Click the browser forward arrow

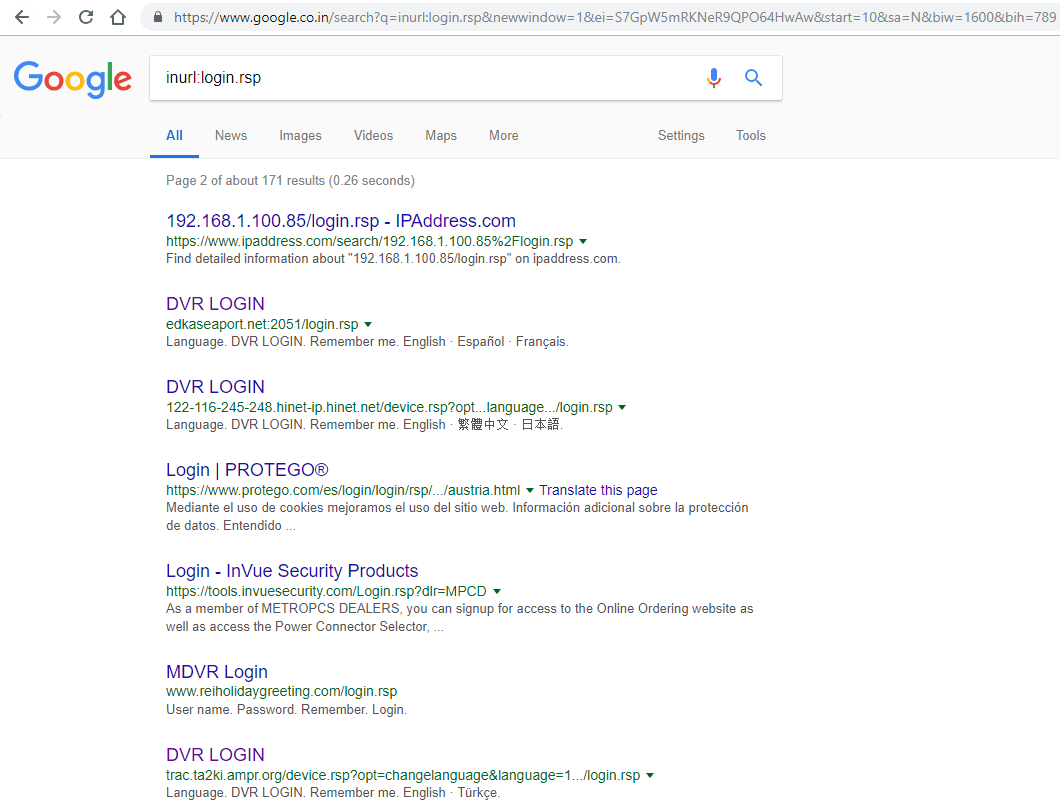tap(54, 17)
